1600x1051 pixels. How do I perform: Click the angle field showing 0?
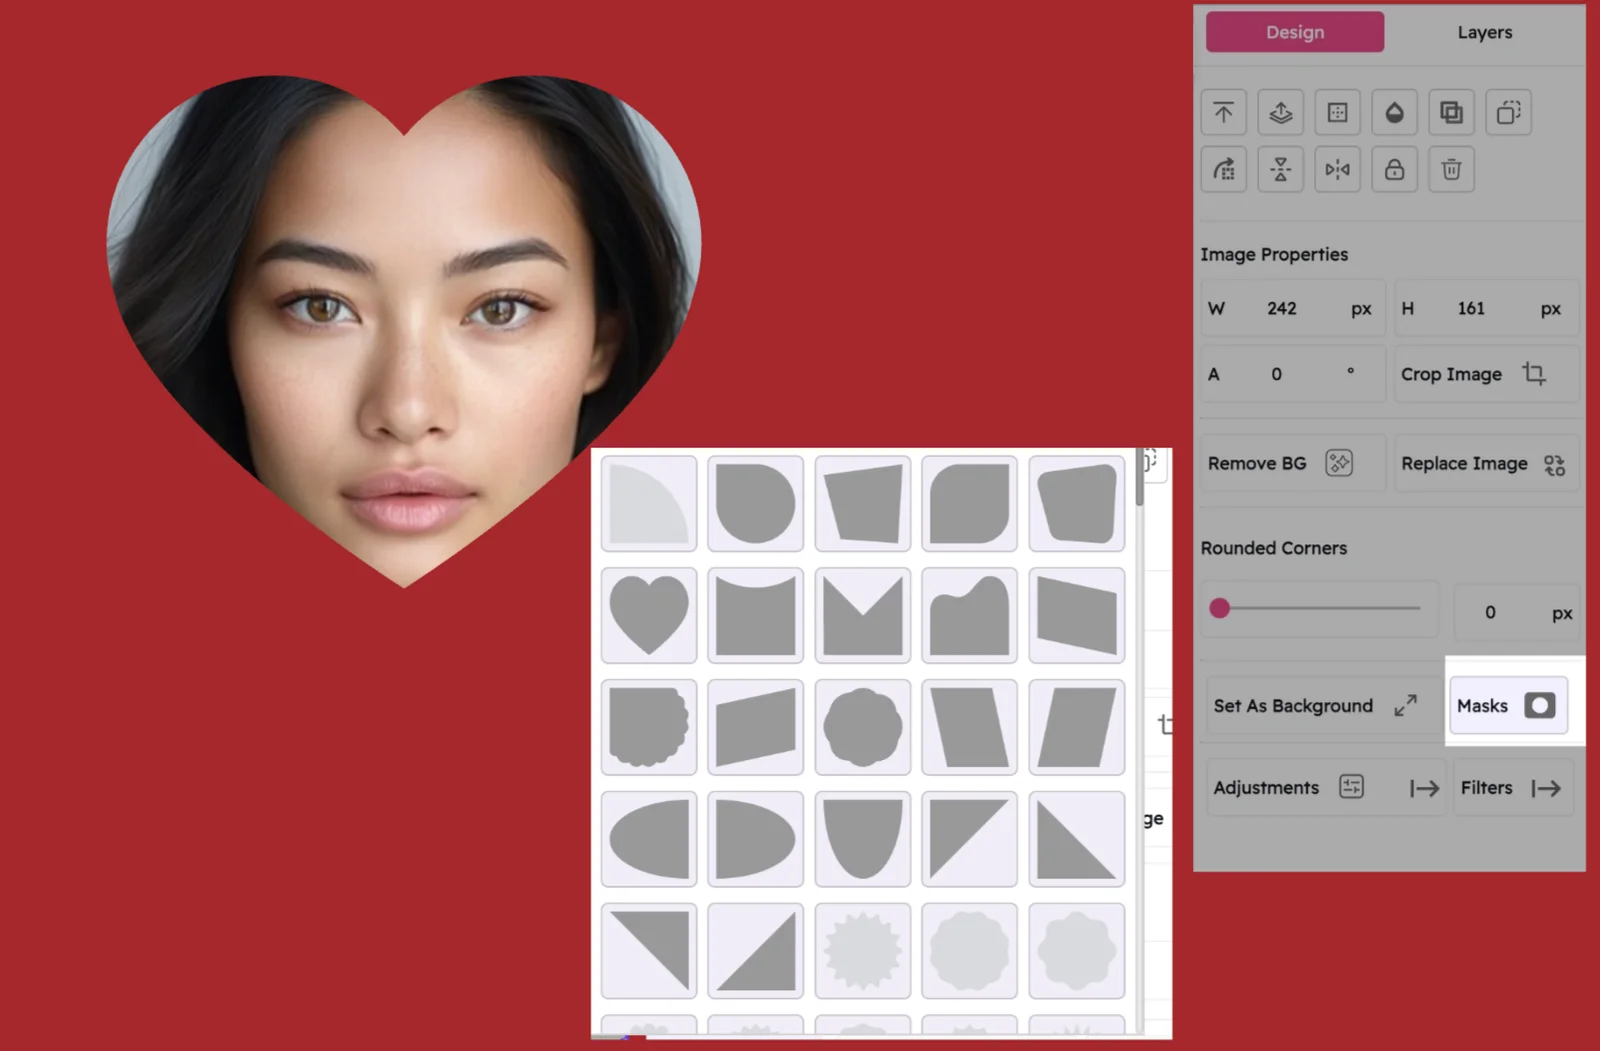[1293, 374]
